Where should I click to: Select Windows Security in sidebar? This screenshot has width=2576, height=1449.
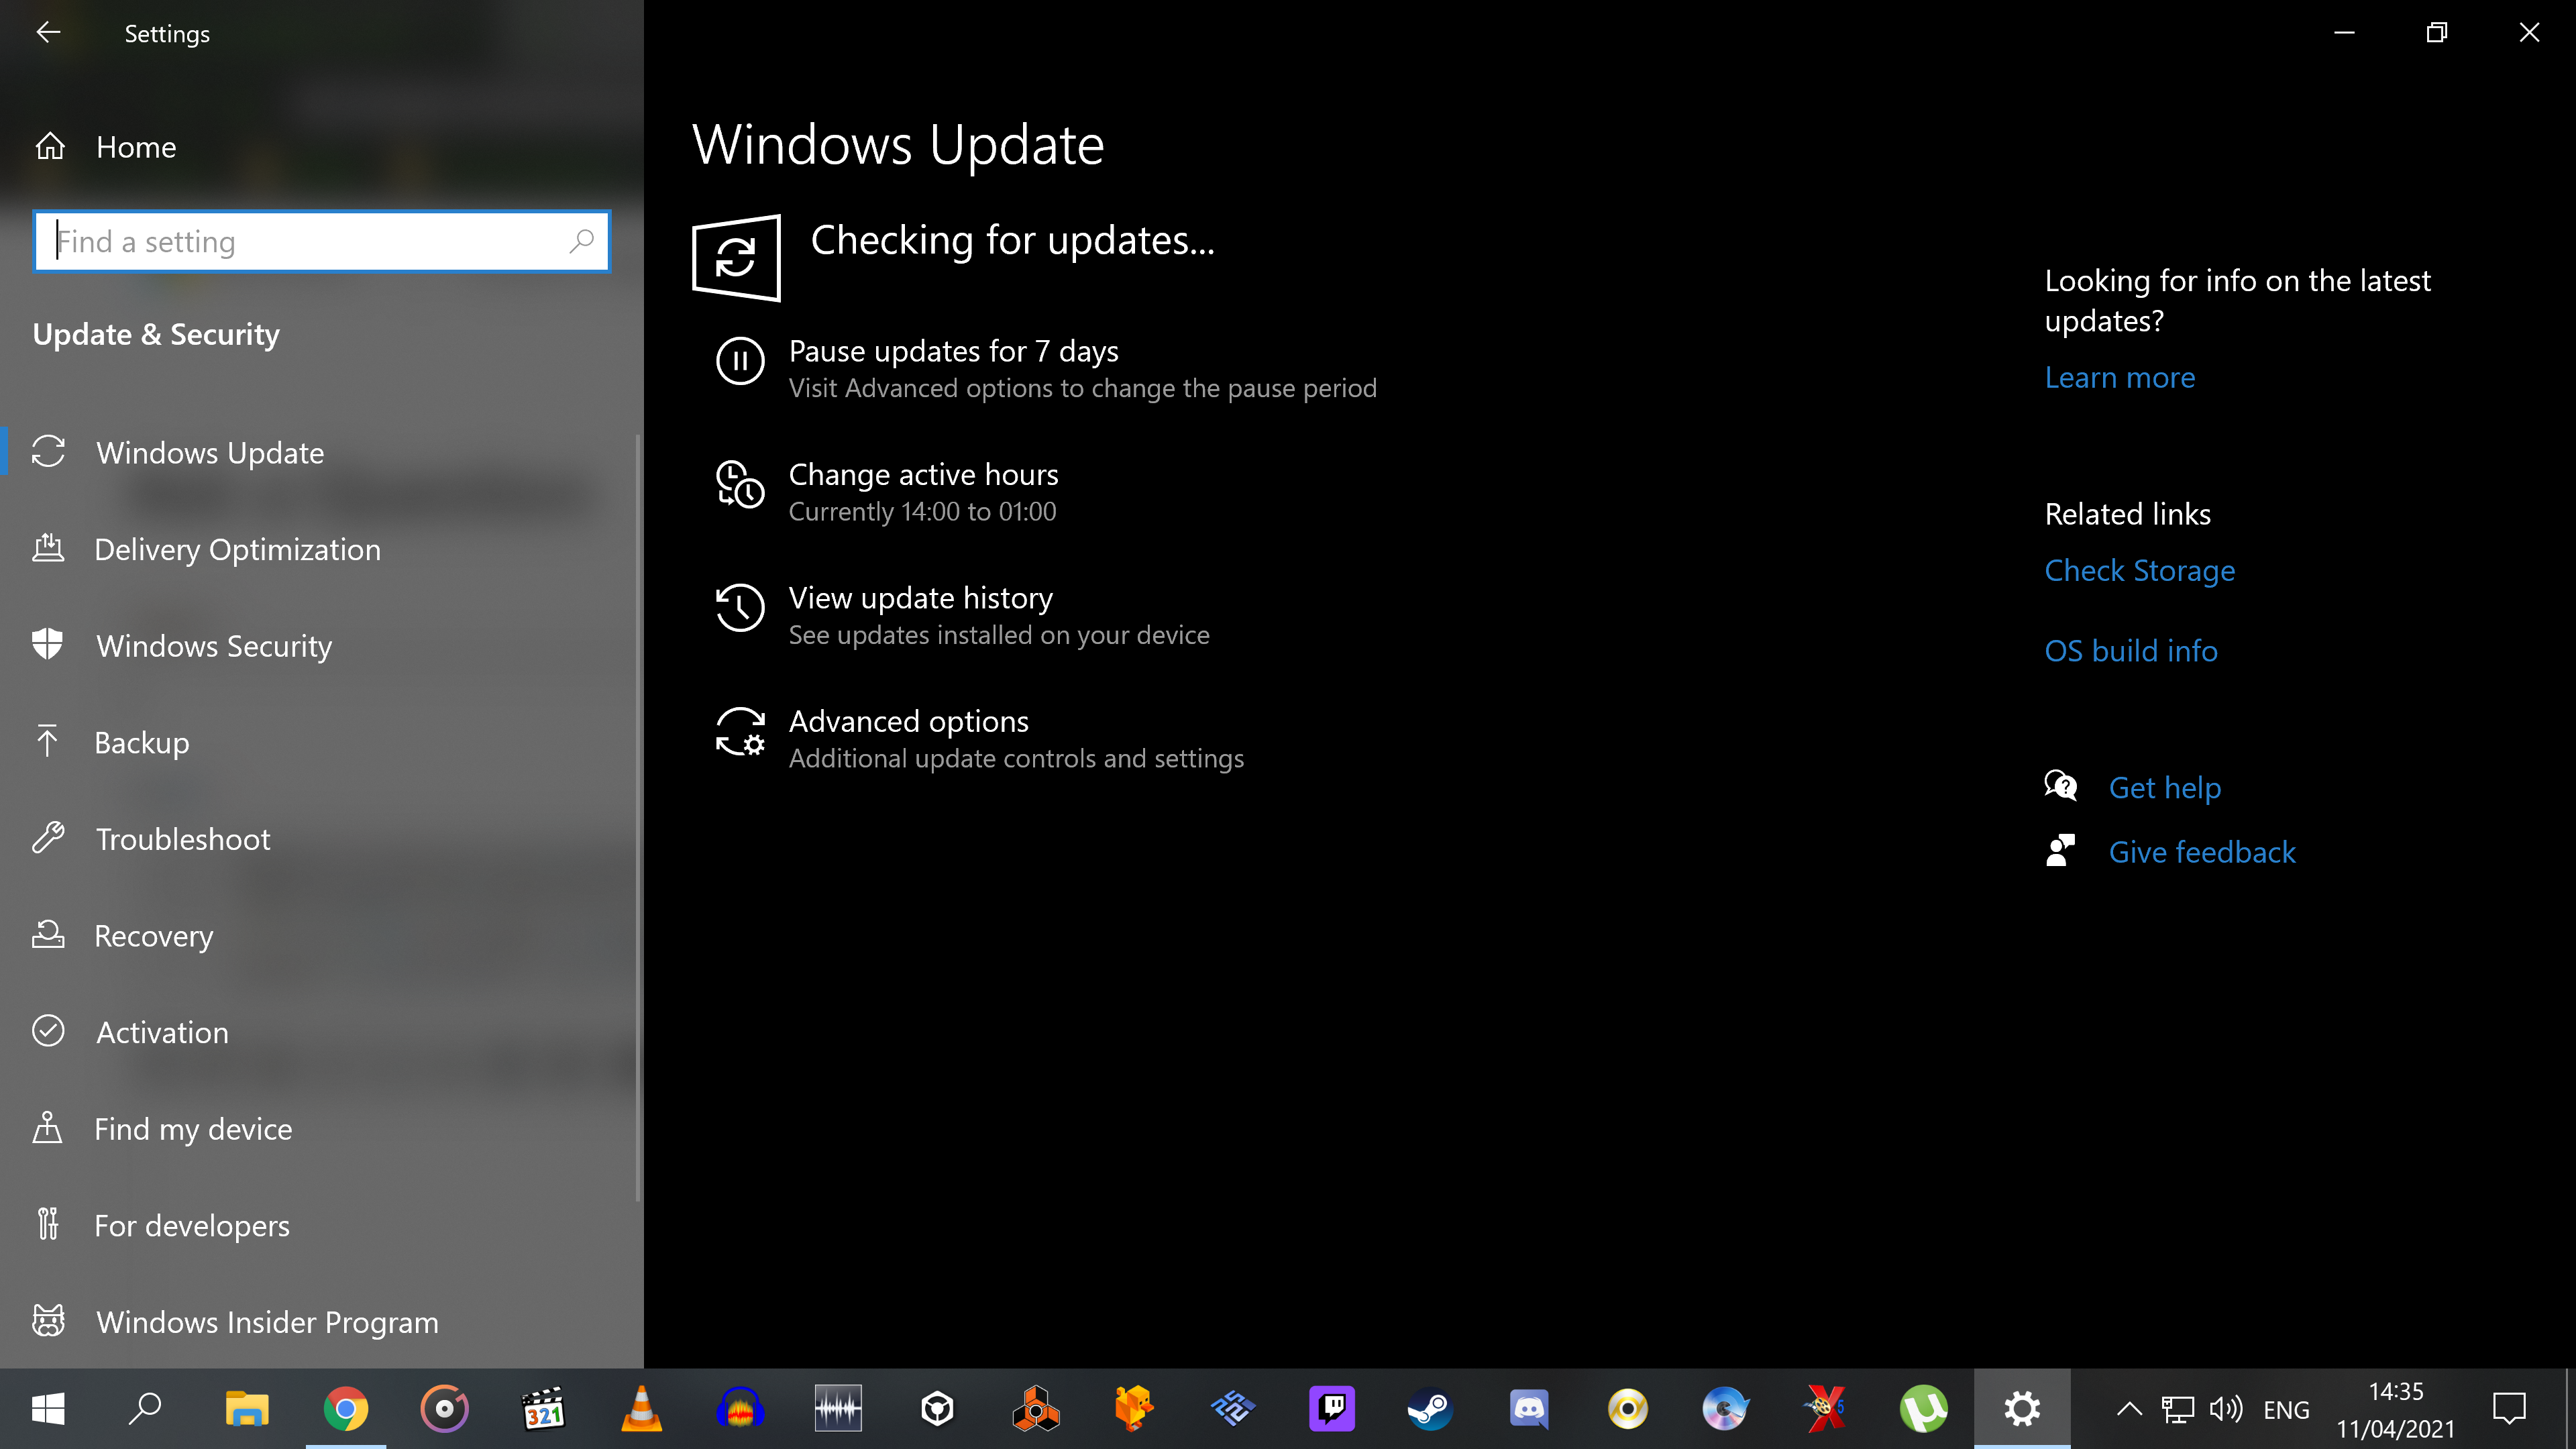(x=214, y=646)
